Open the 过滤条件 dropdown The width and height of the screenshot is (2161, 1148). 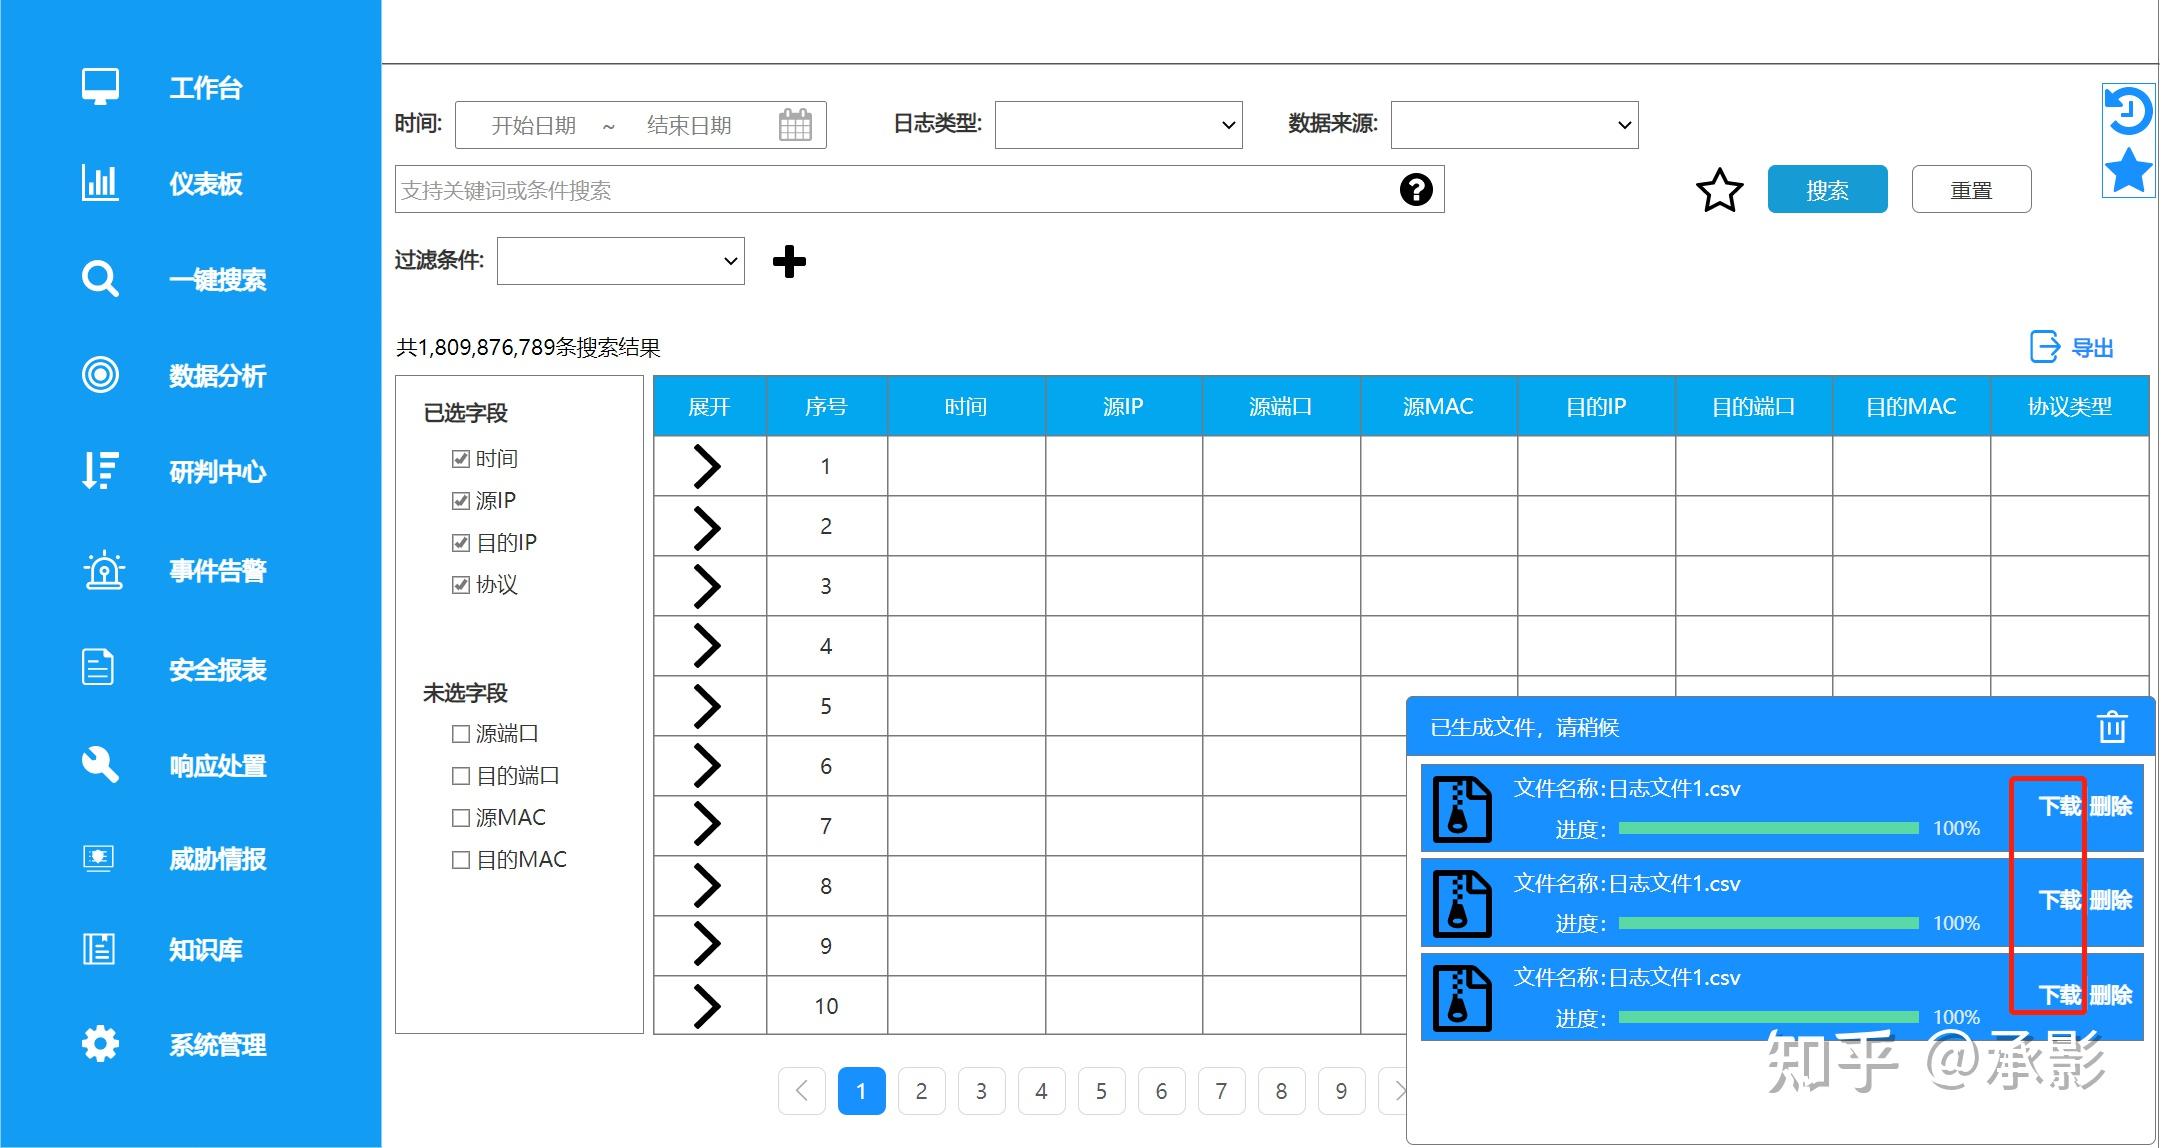pos(620,261)
